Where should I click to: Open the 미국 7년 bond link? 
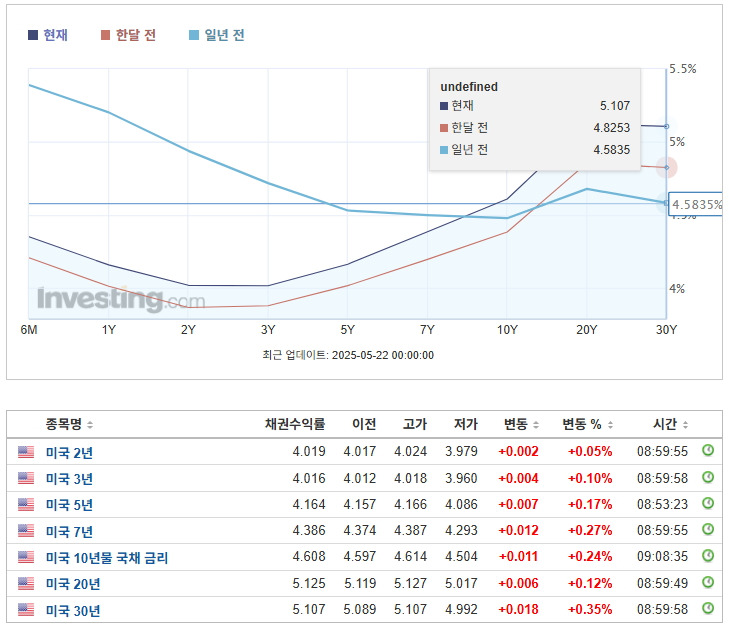point(69,531)
